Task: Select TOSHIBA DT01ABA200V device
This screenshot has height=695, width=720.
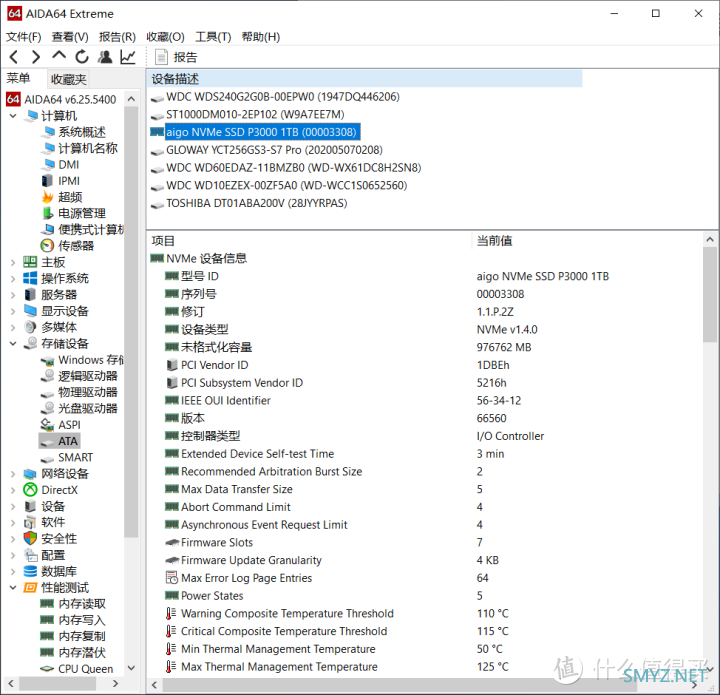Action: [x=257, y=203]
